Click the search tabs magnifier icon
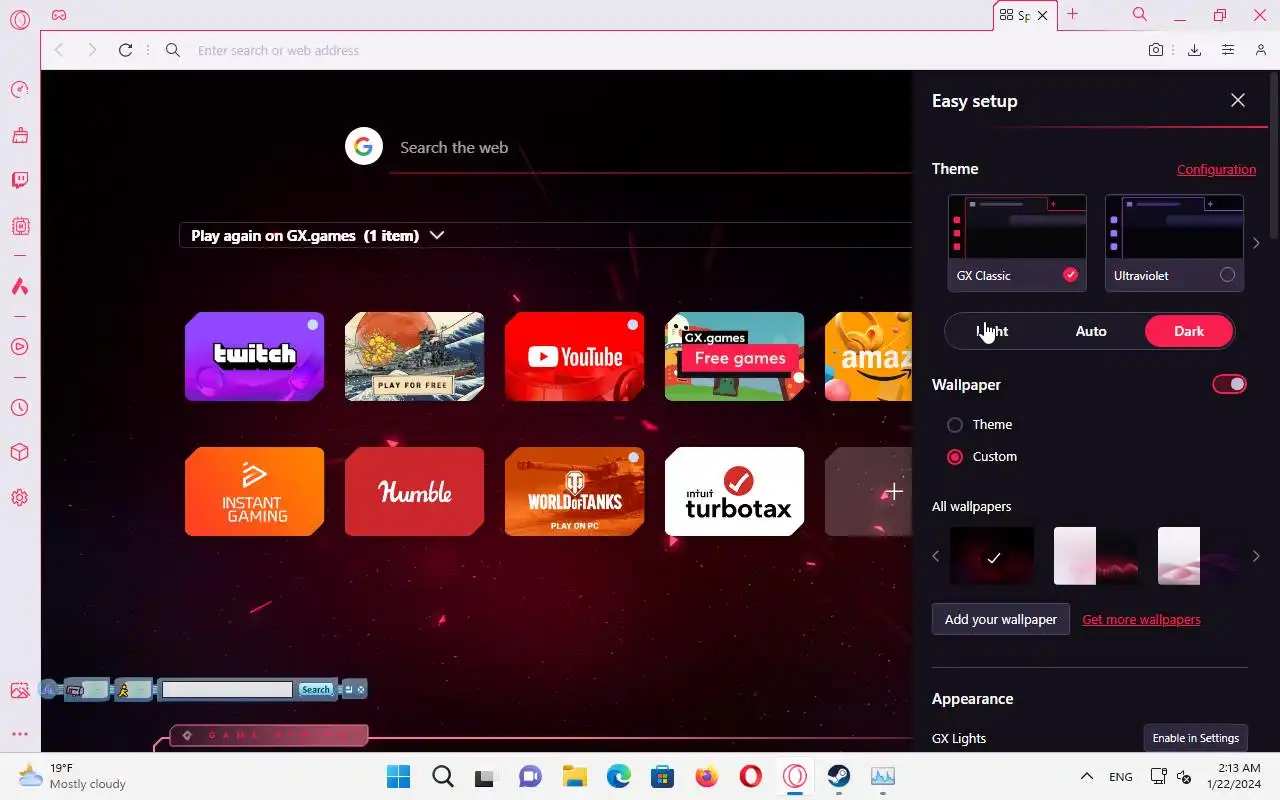This screenshot has height=800, width=1280. click(1139, 15)
